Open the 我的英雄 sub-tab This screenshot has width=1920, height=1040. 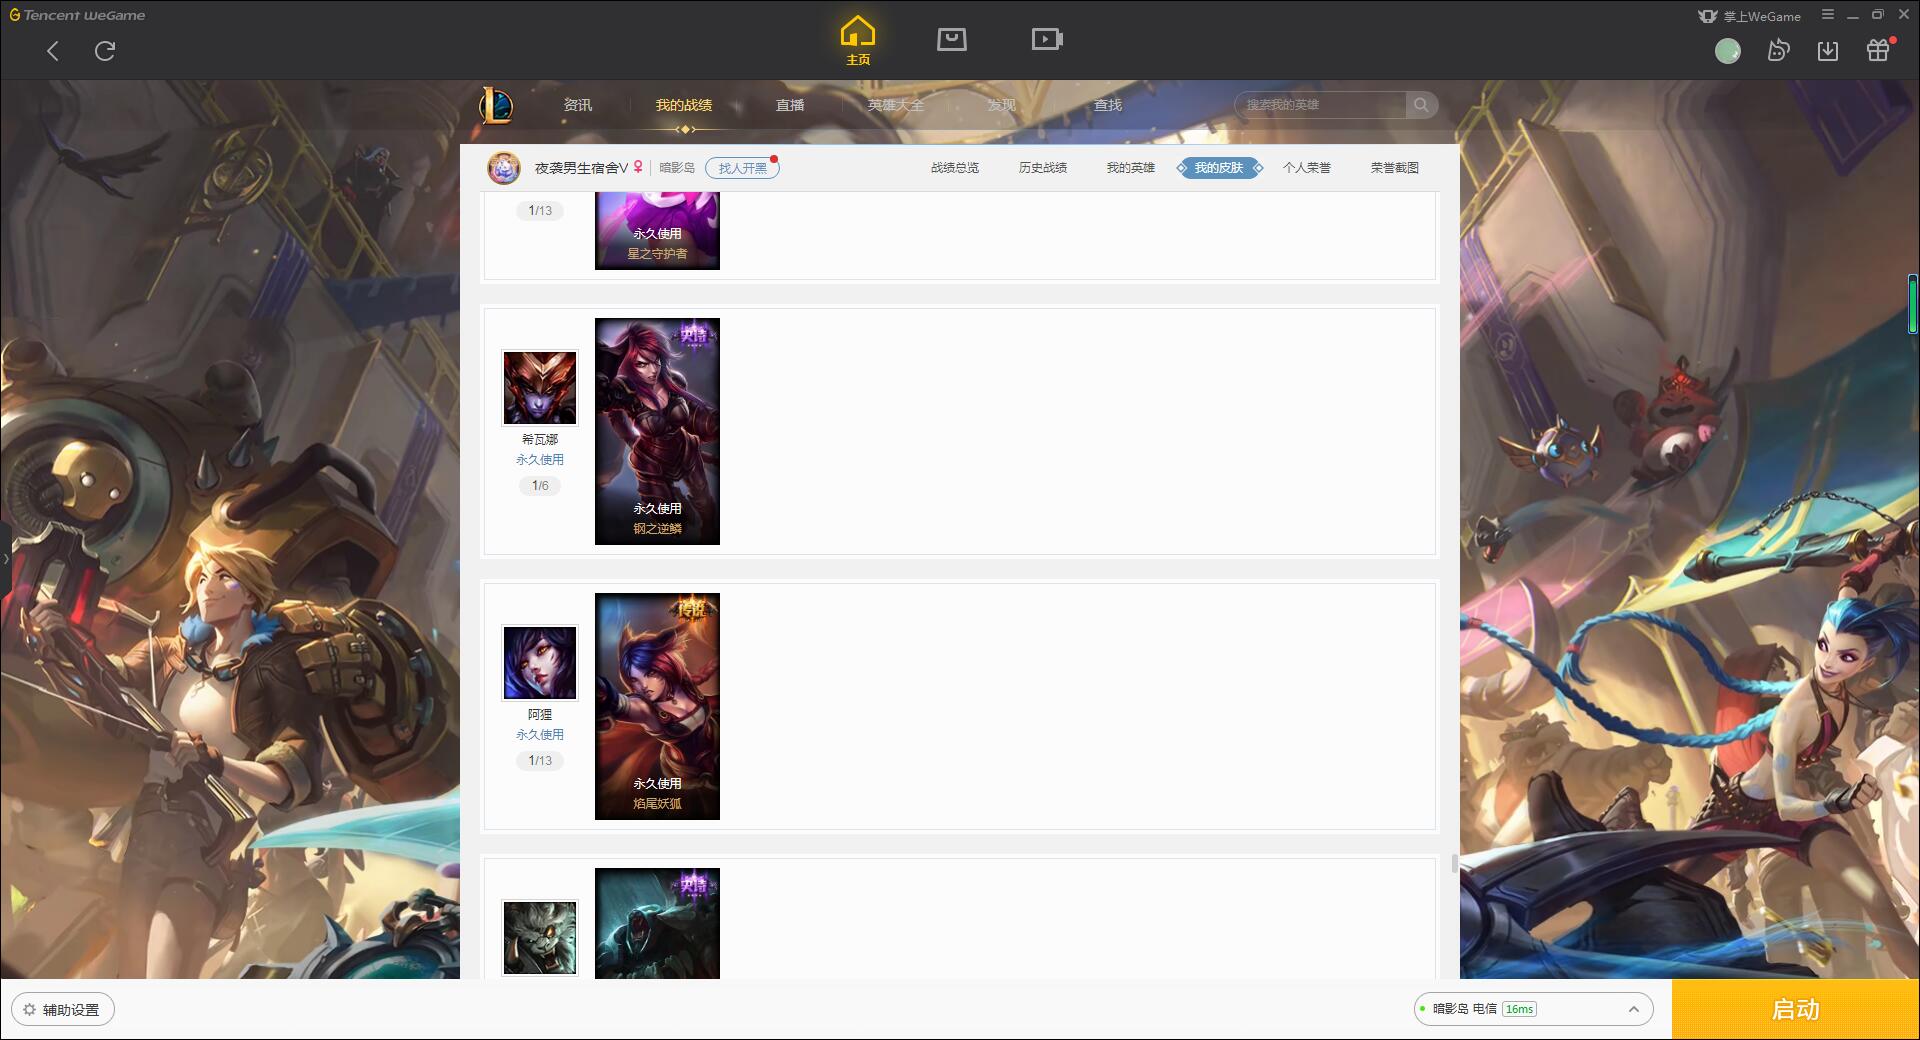click(x=1131, y=168)
